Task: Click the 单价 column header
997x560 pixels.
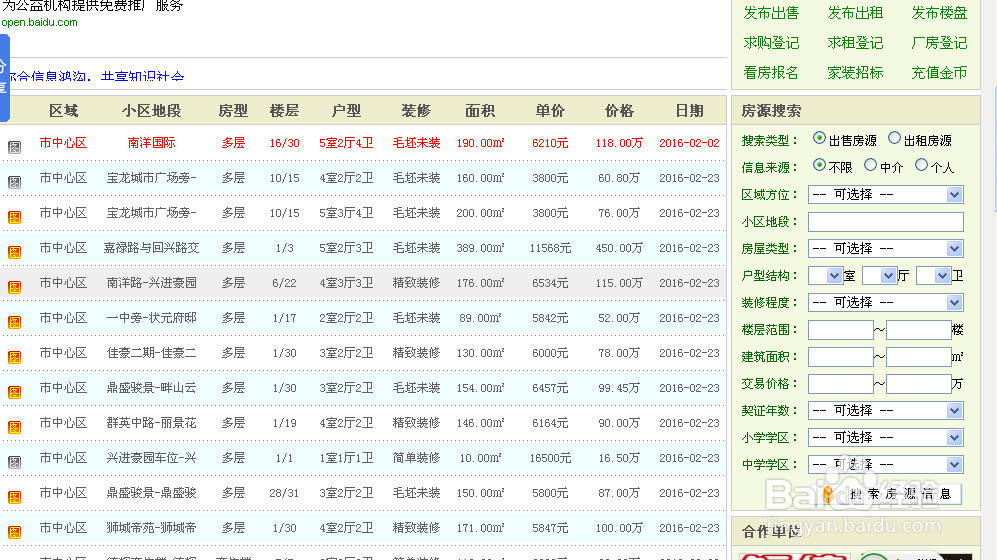Action: tap(550, 111)
